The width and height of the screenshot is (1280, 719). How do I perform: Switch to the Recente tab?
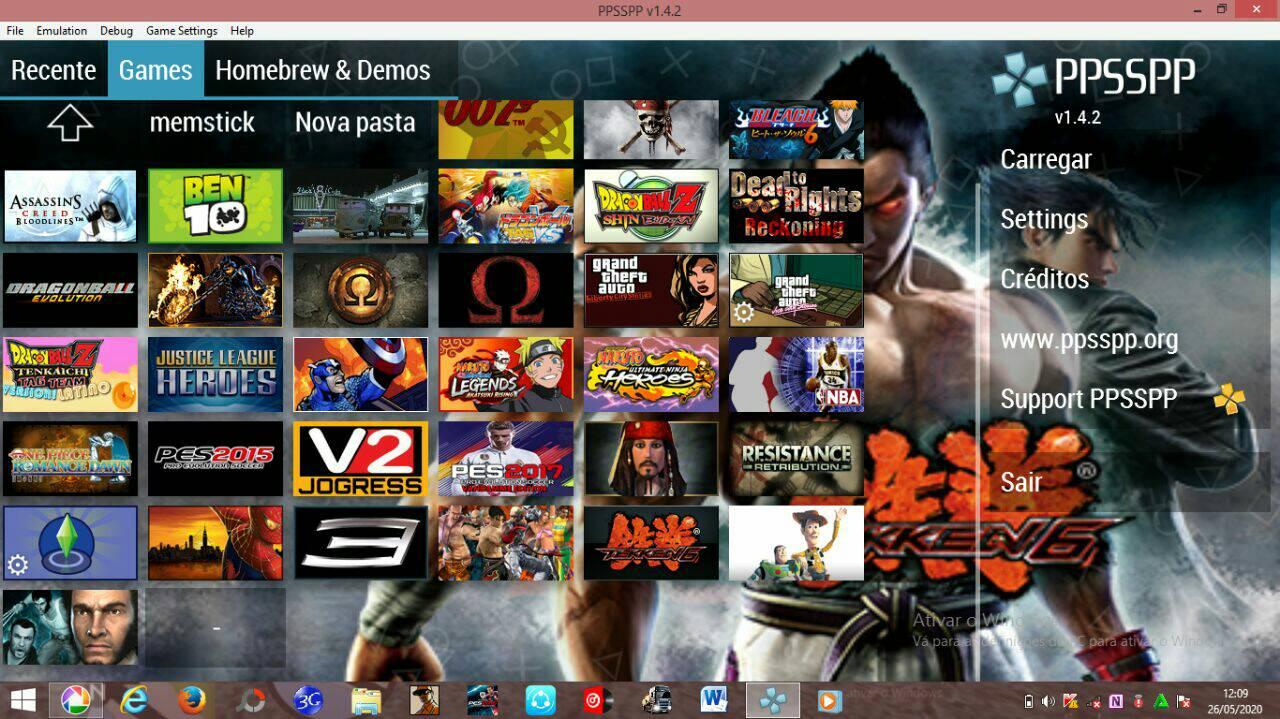[54, 70]
